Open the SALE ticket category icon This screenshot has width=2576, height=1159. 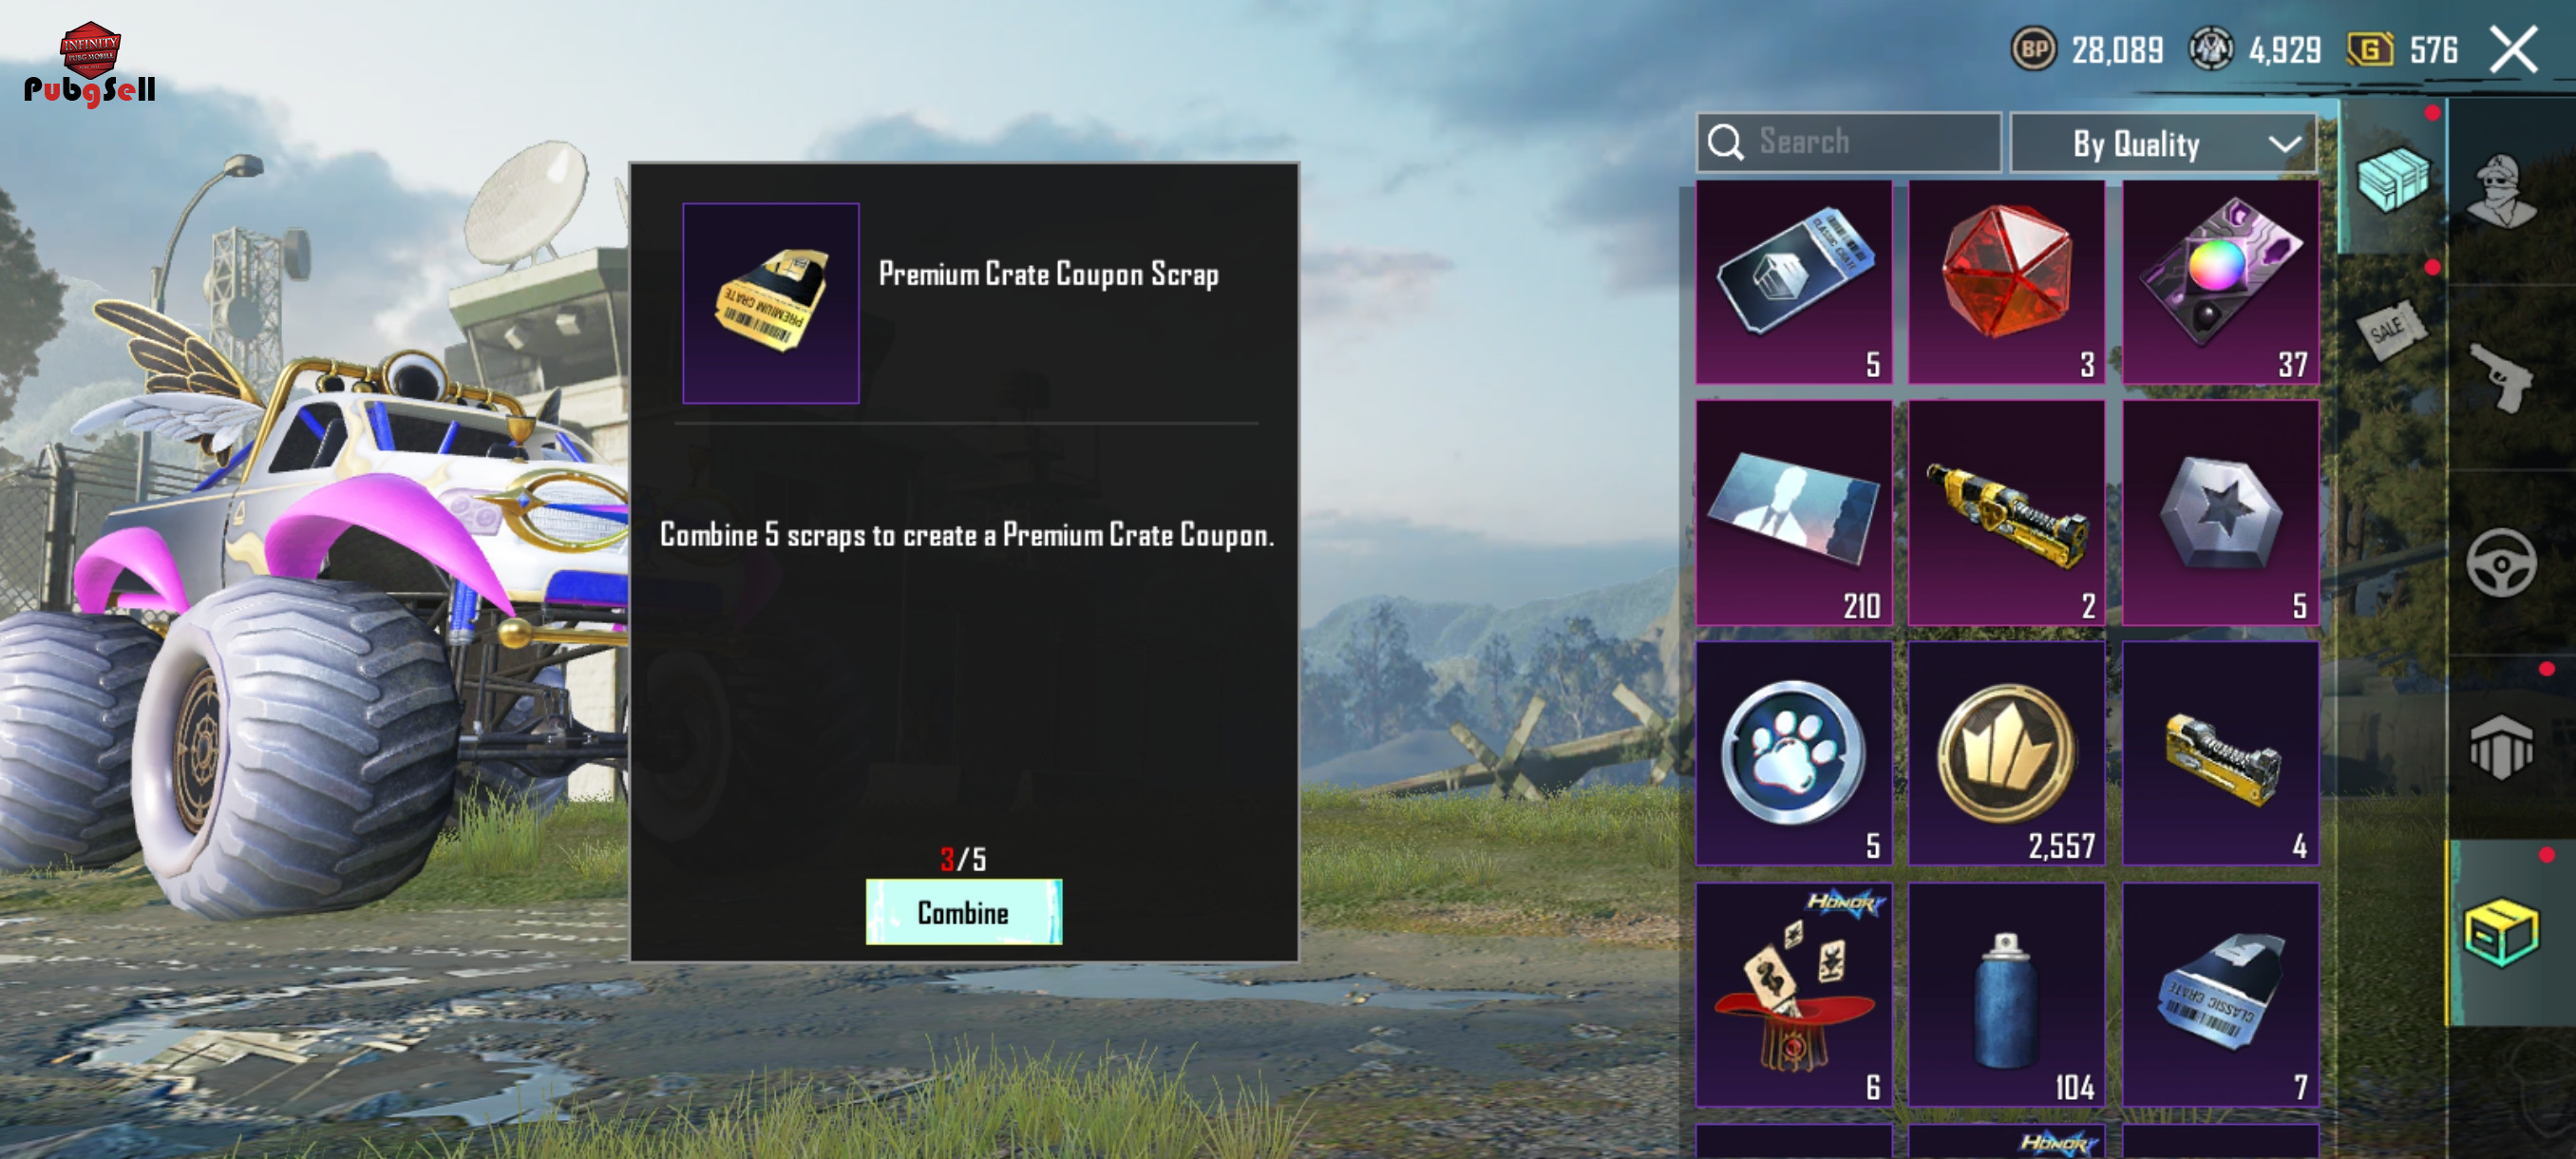tap(2392, 330)
